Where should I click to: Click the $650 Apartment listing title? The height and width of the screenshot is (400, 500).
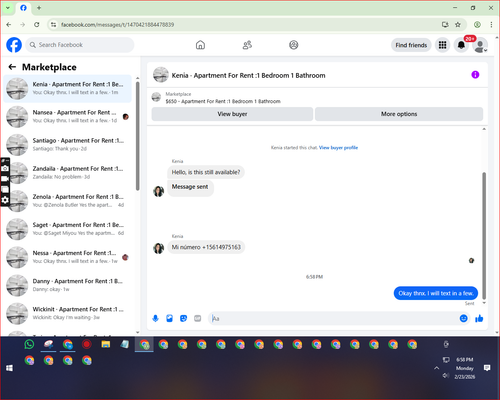tap(223, 101)
